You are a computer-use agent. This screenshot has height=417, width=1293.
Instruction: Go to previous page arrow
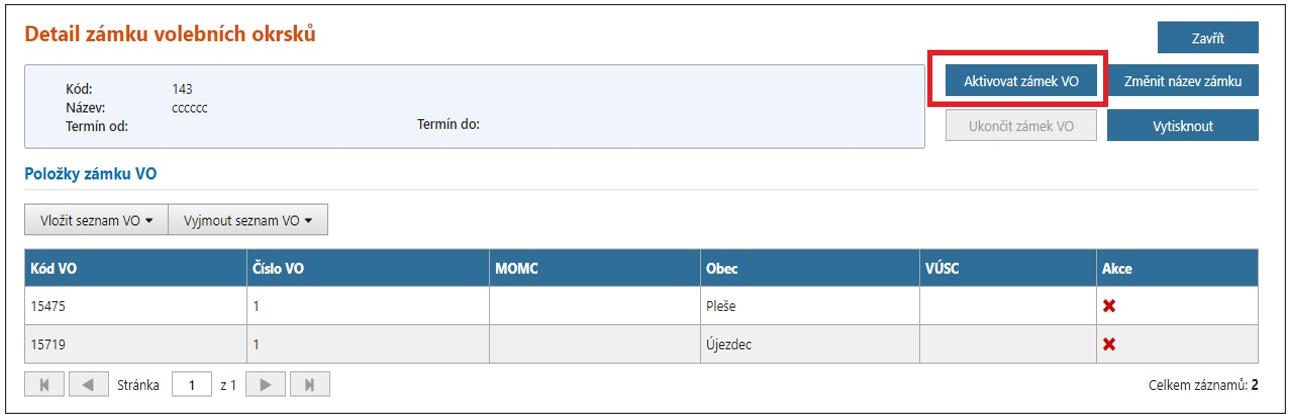coord(88,385)
